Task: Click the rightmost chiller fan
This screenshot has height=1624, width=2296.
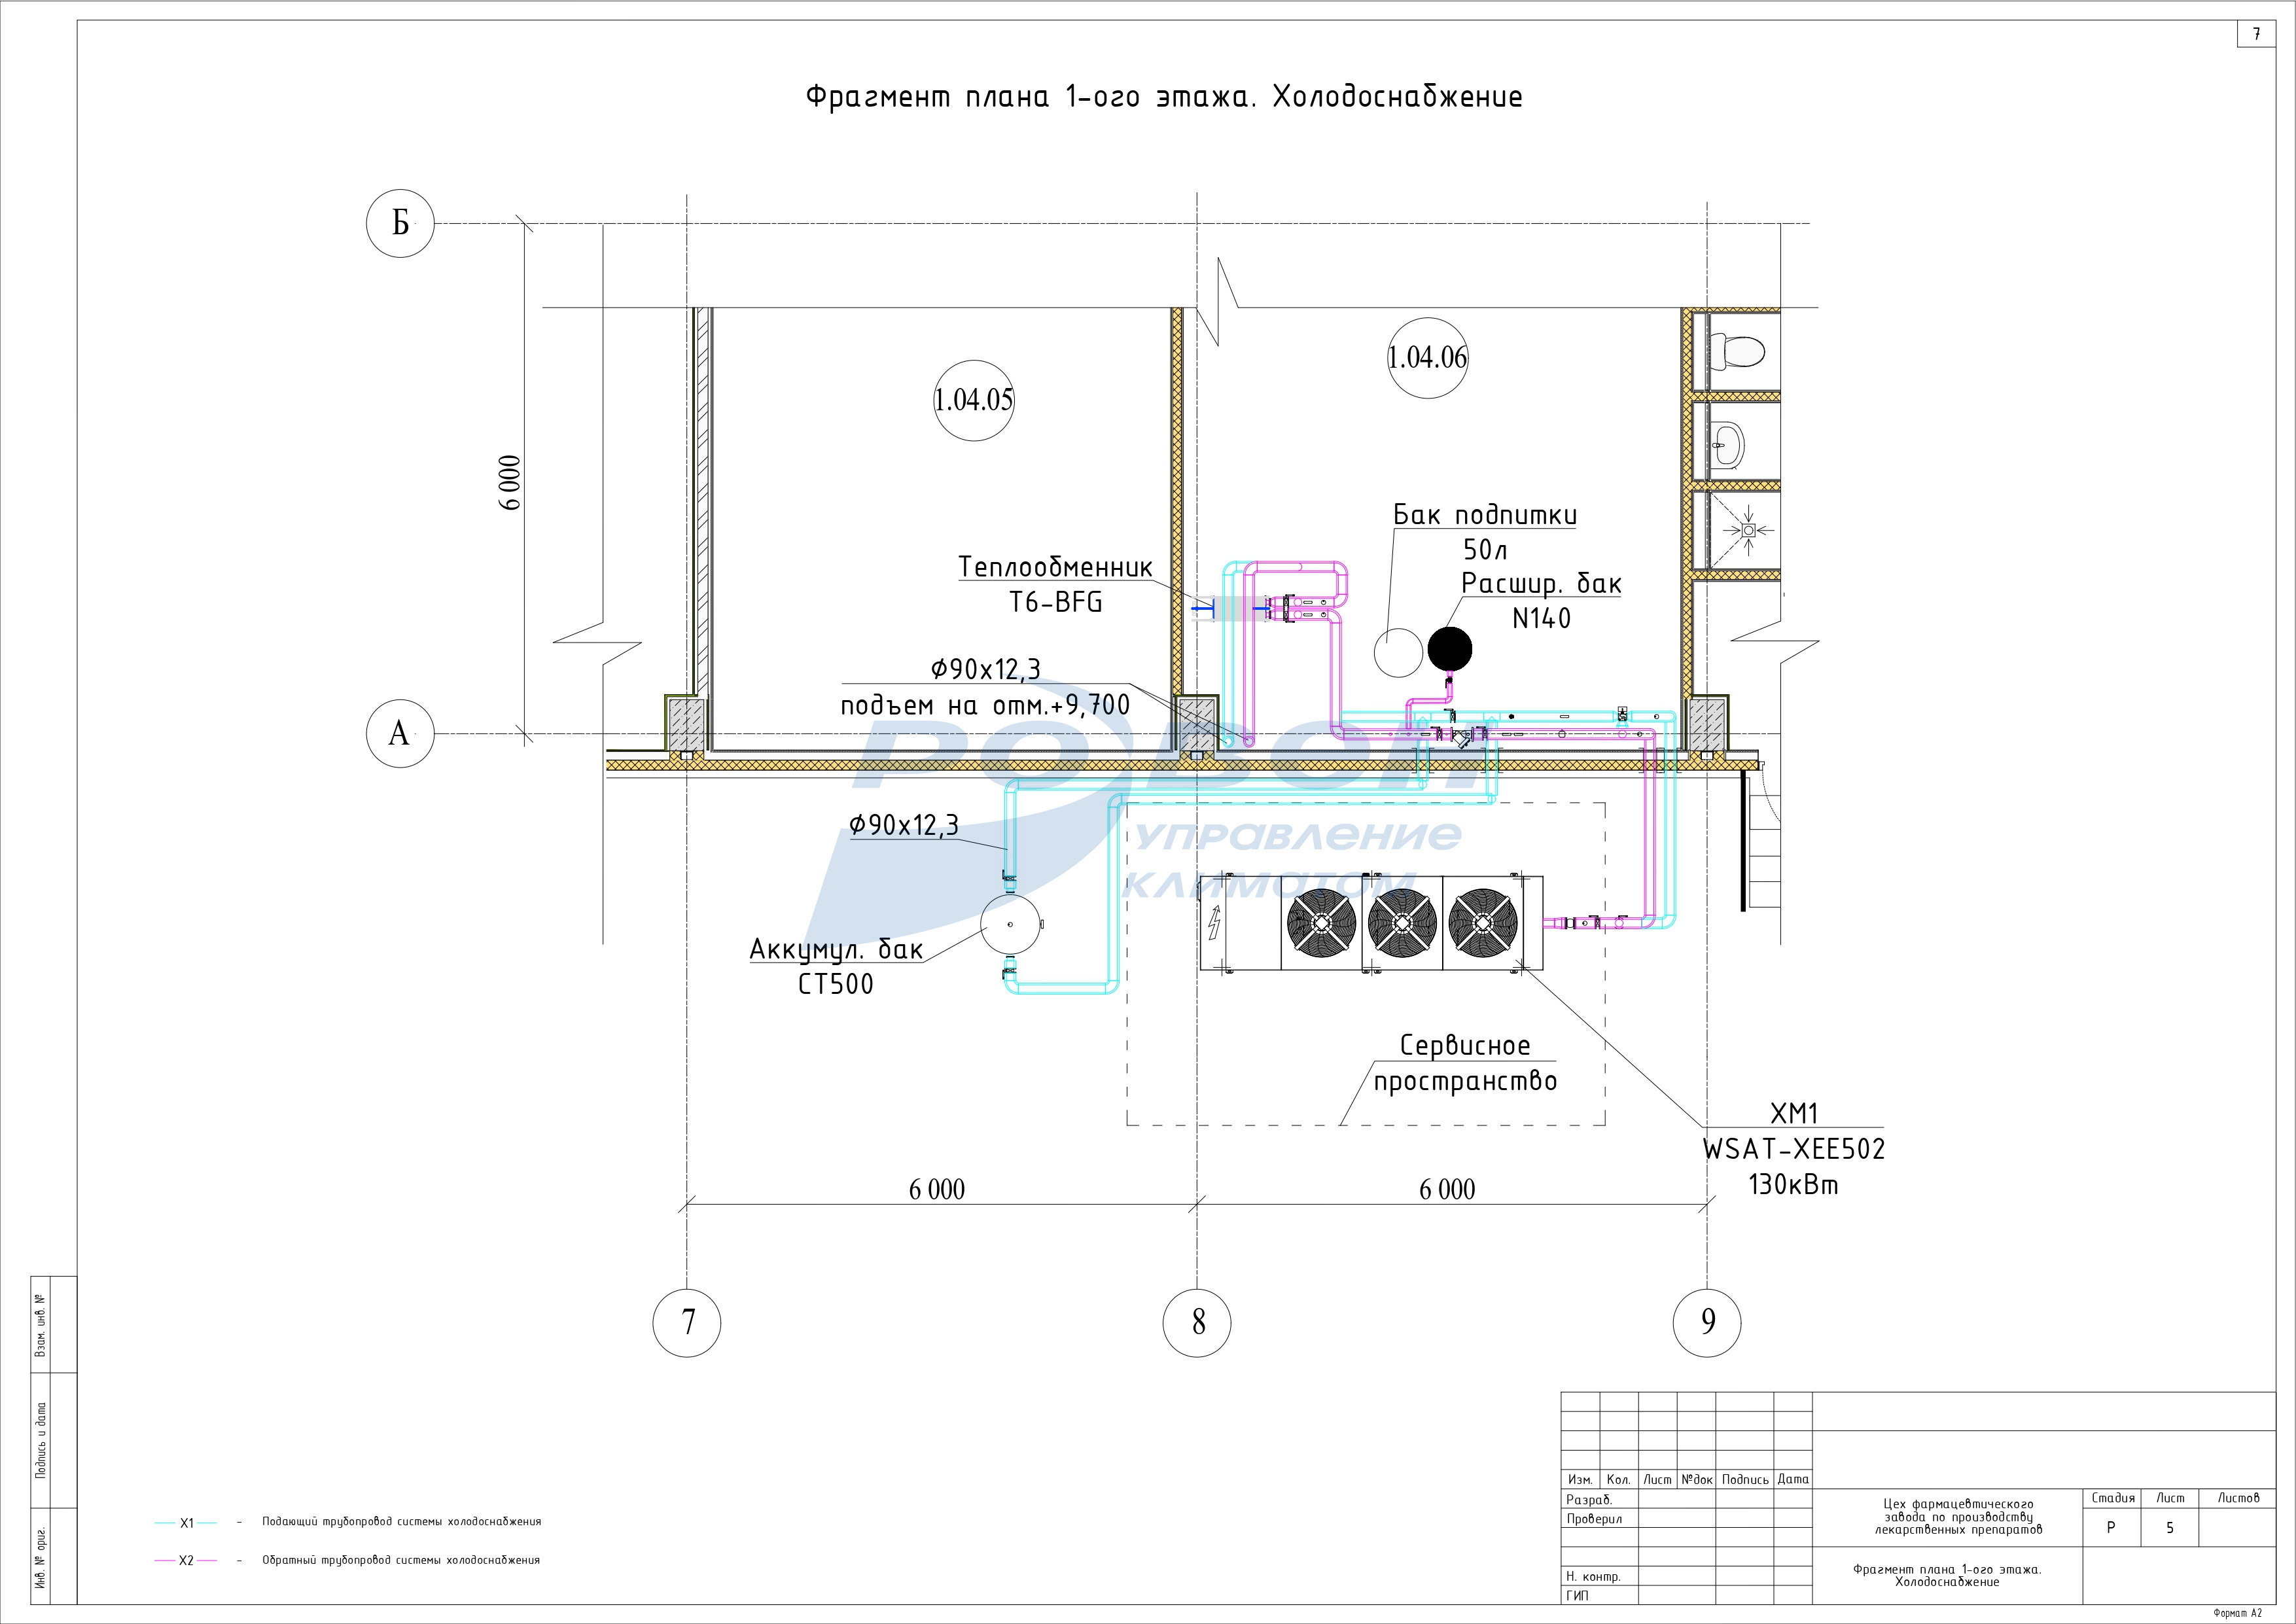Action: pyautogui.click(x=1483, y=923)
